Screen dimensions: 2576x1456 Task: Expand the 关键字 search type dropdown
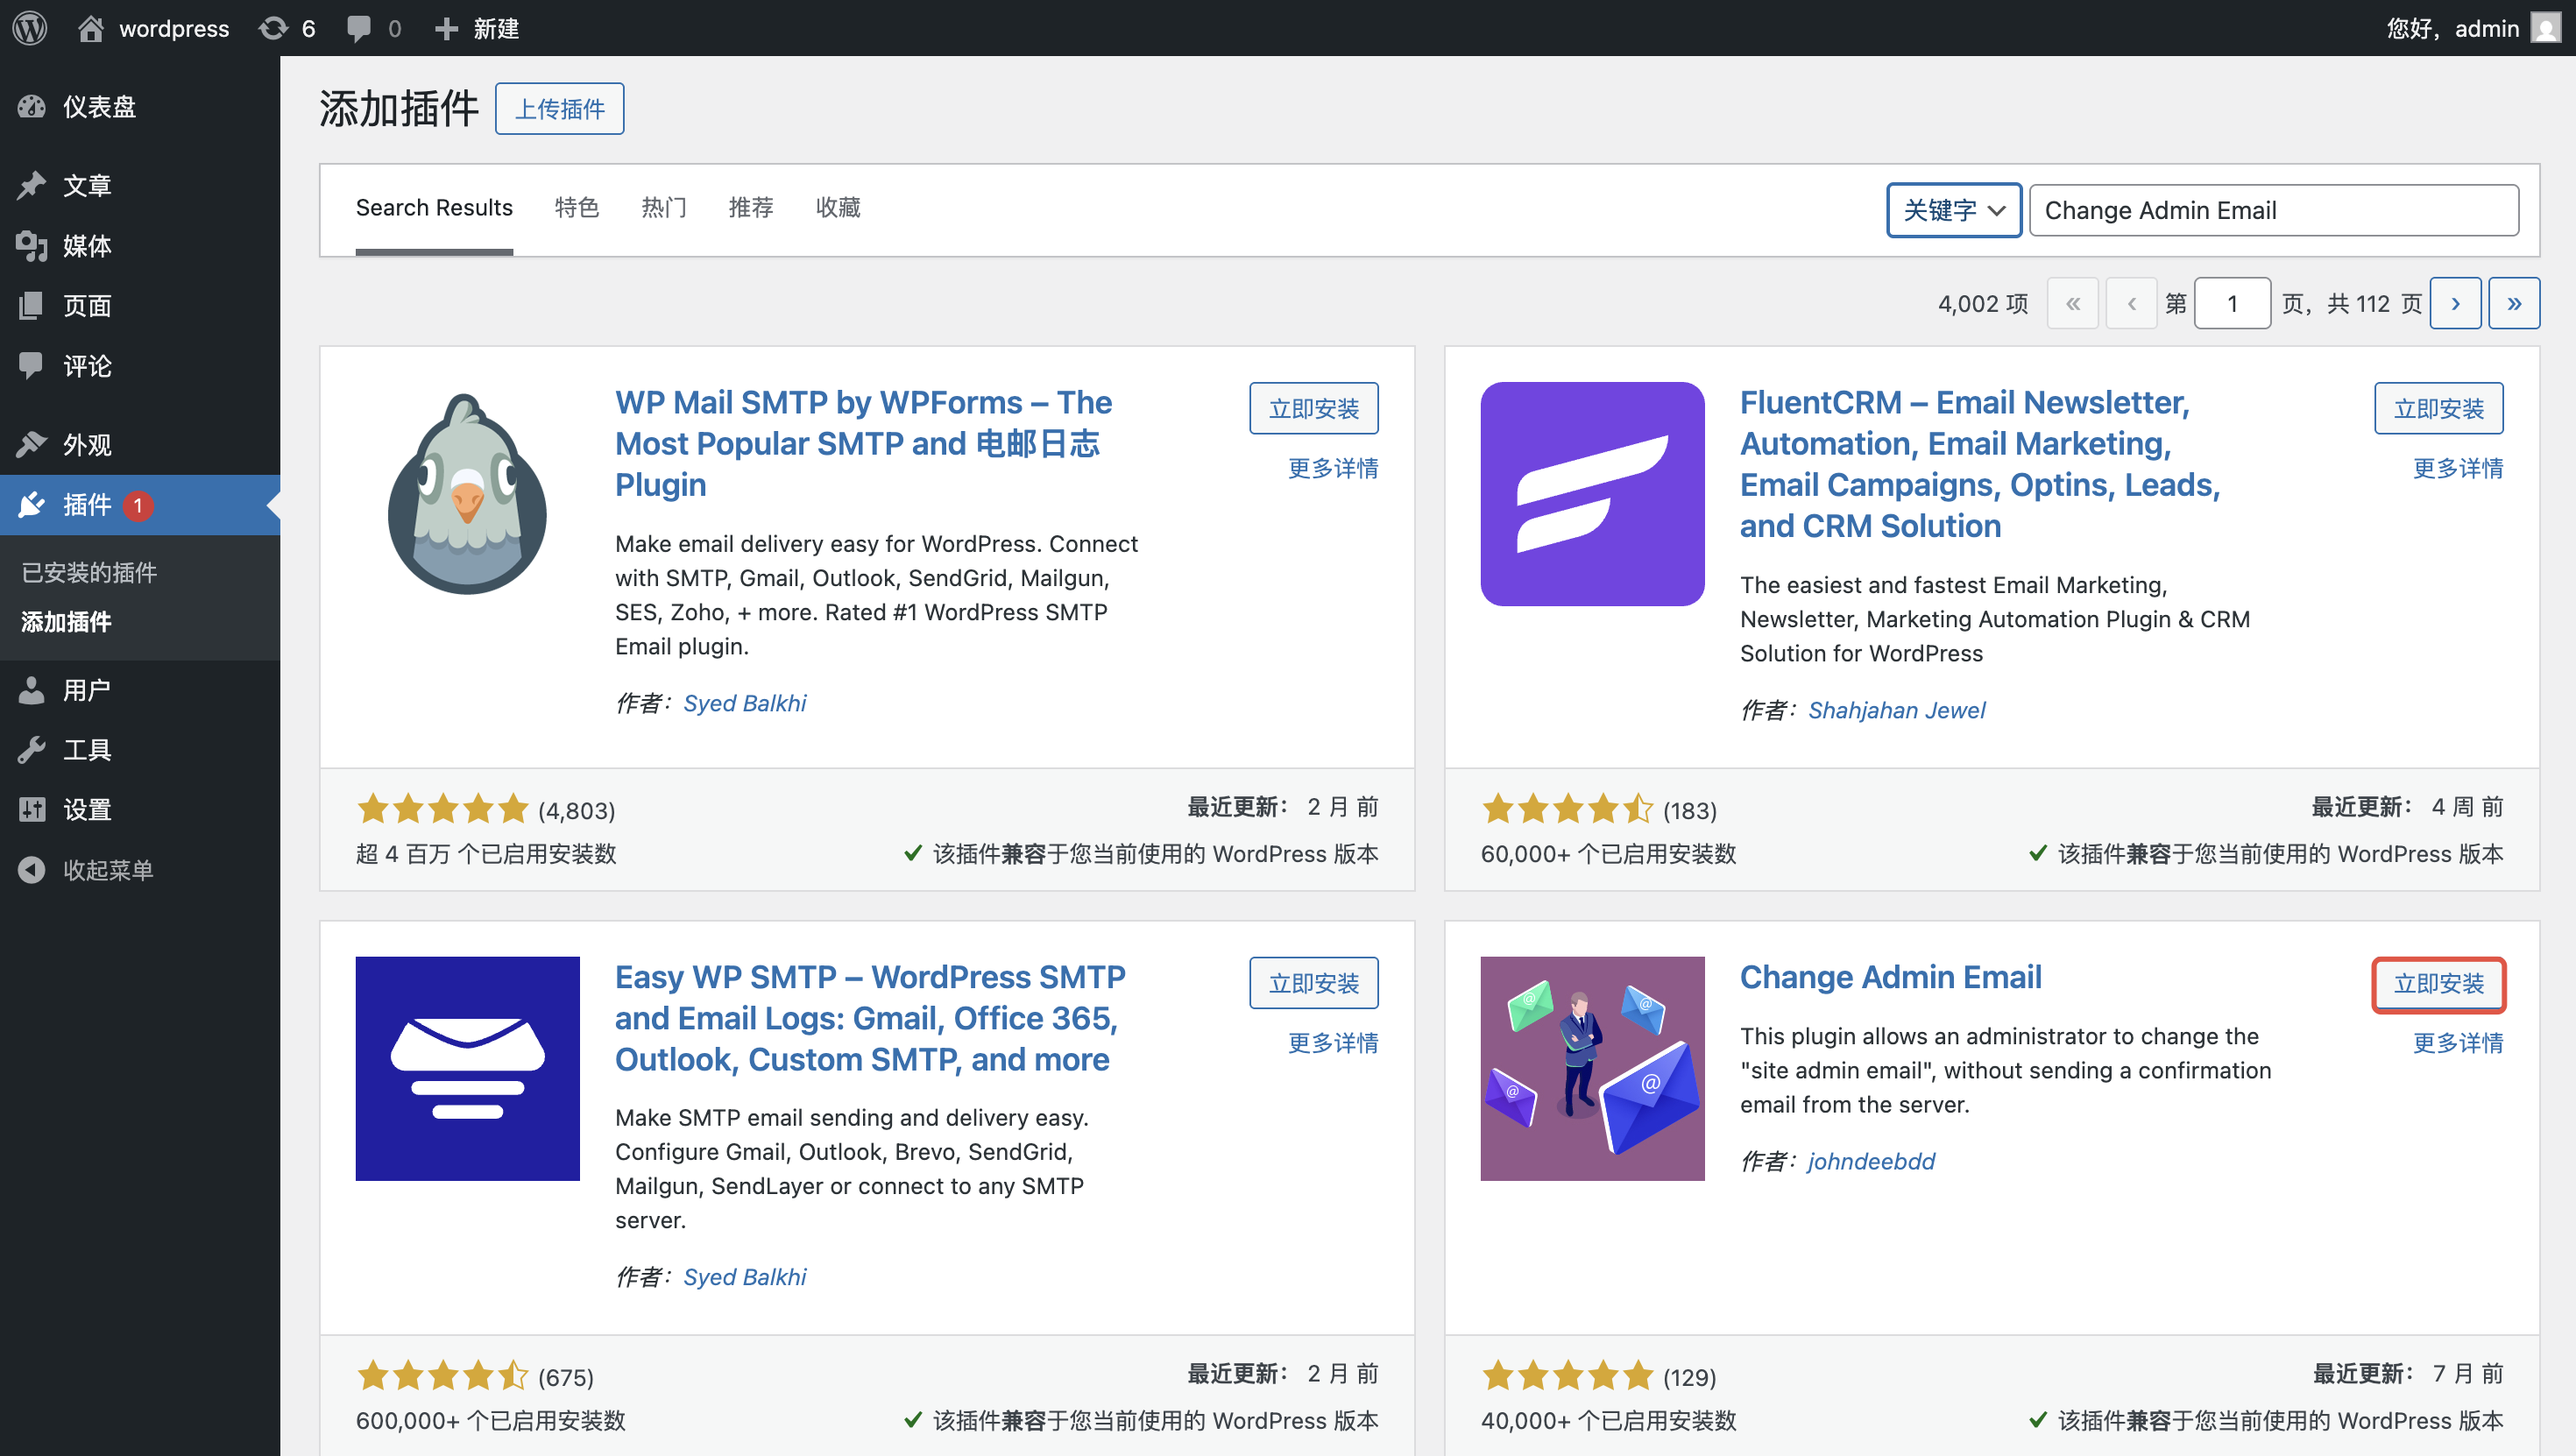(x=1954, y=210)
